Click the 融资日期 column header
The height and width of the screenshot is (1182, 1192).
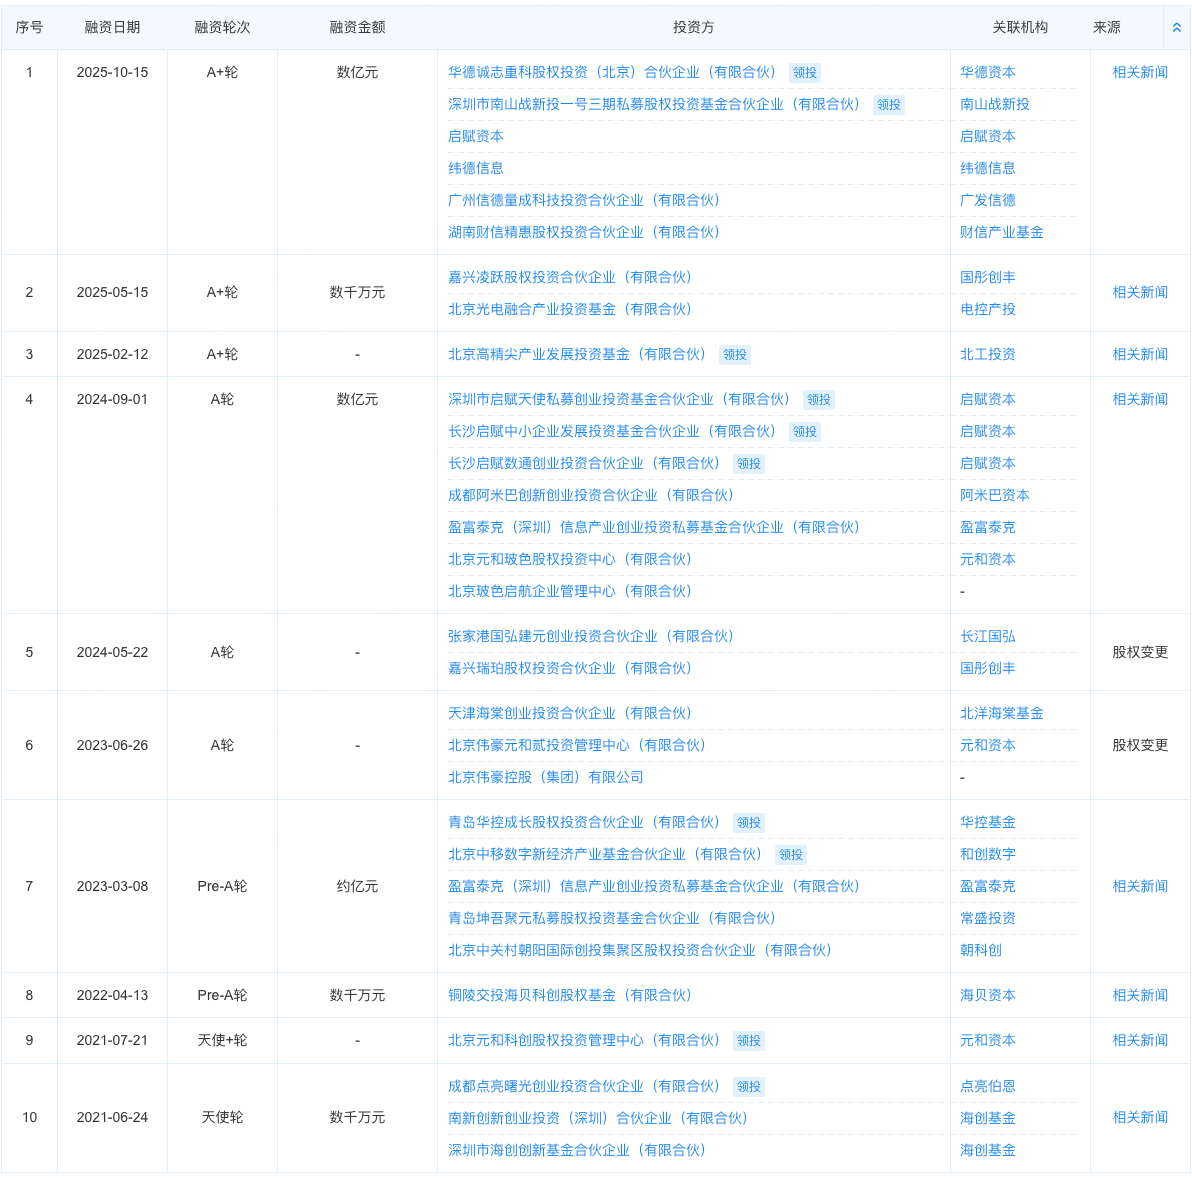(111, 28)
